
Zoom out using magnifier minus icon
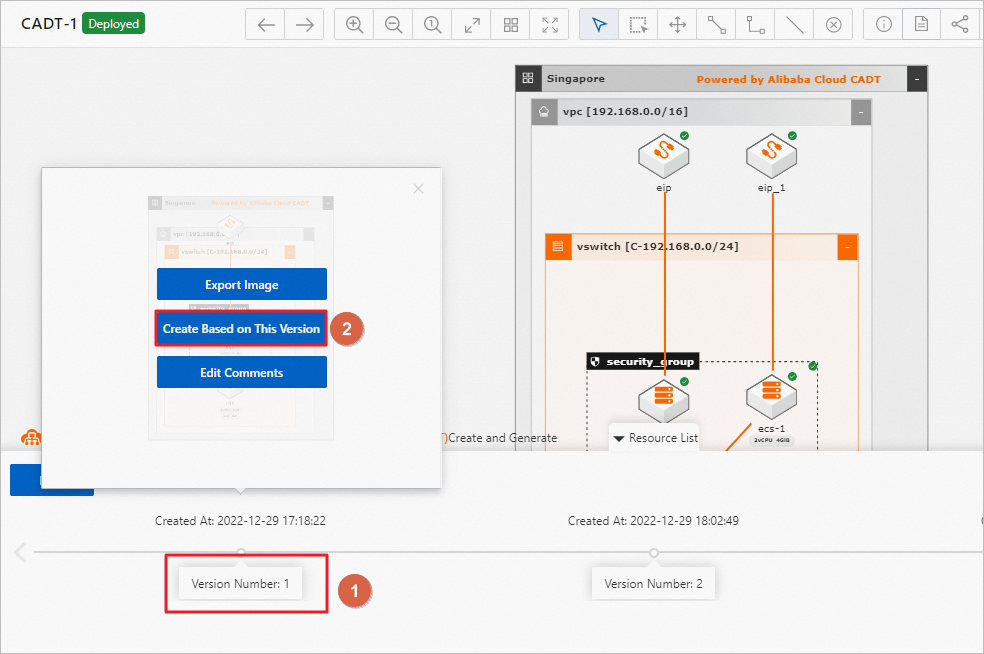393,24
